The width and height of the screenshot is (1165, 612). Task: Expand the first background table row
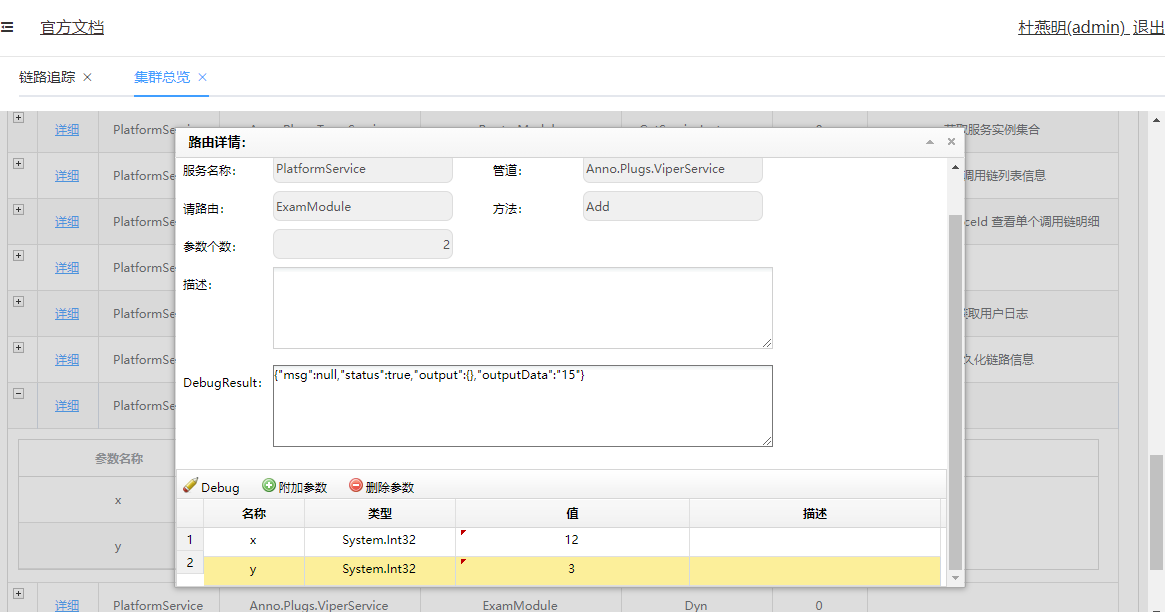tap(19, 117)
